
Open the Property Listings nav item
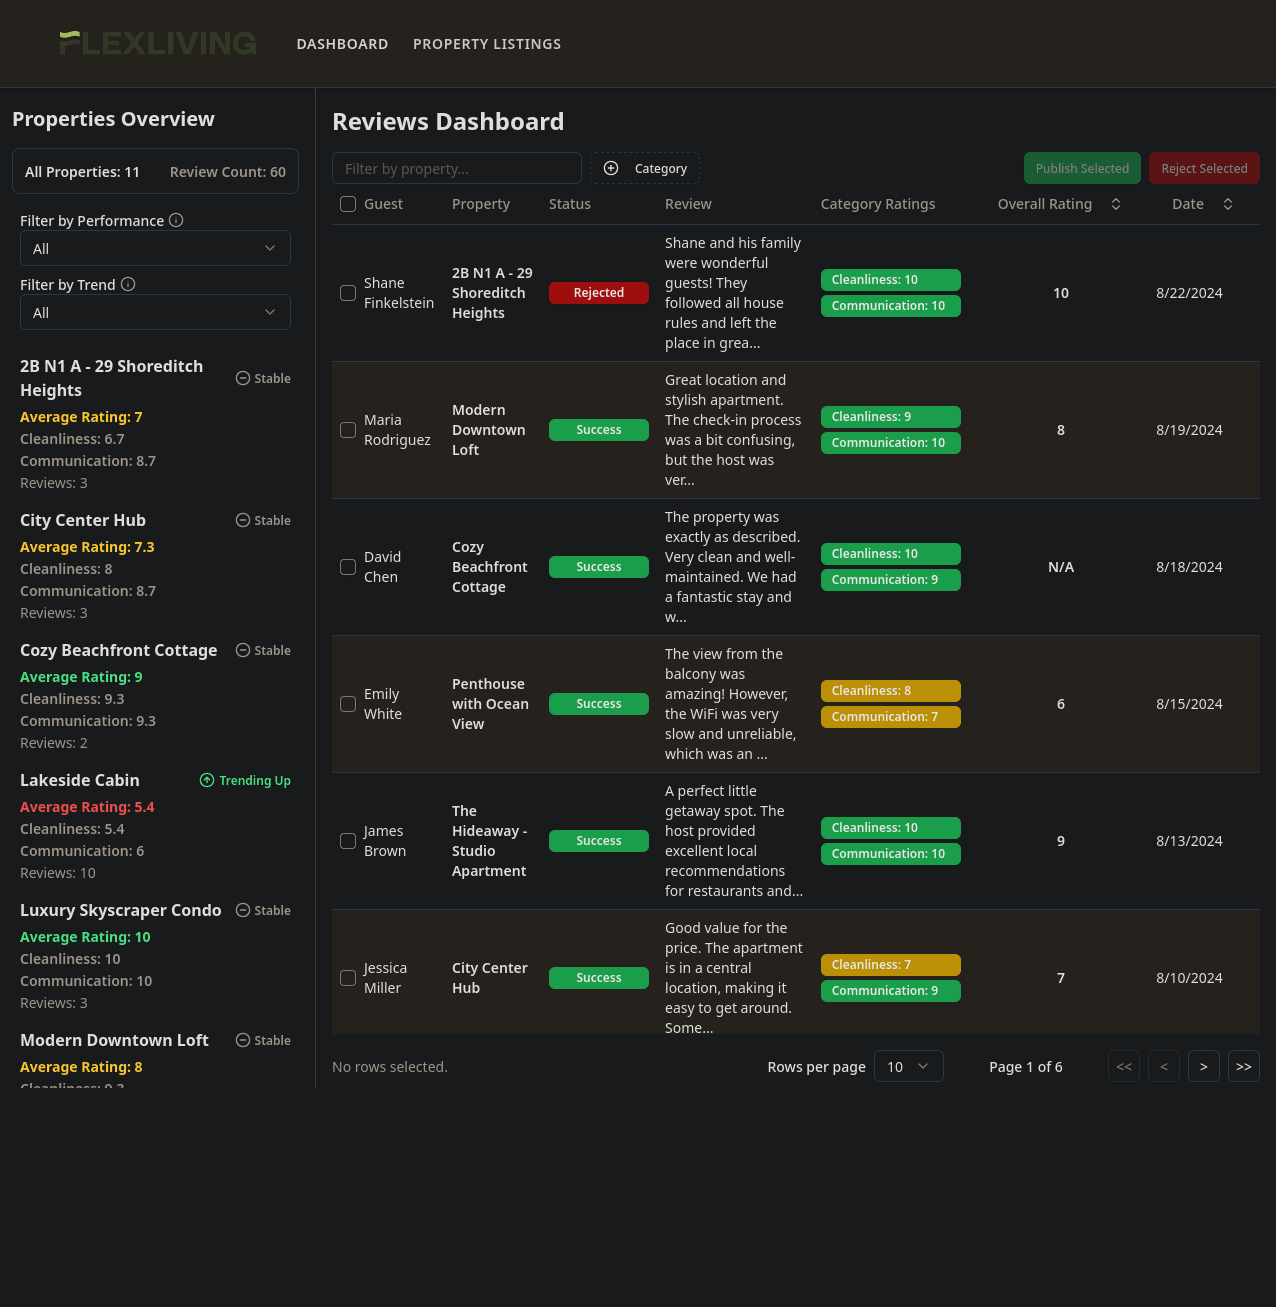[487, 44]
